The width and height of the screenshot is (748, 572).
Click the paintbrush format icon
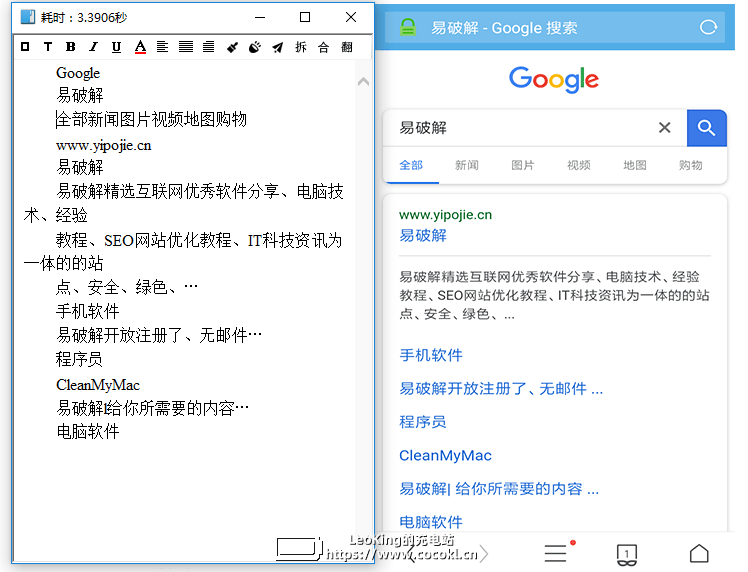(232, 47)
